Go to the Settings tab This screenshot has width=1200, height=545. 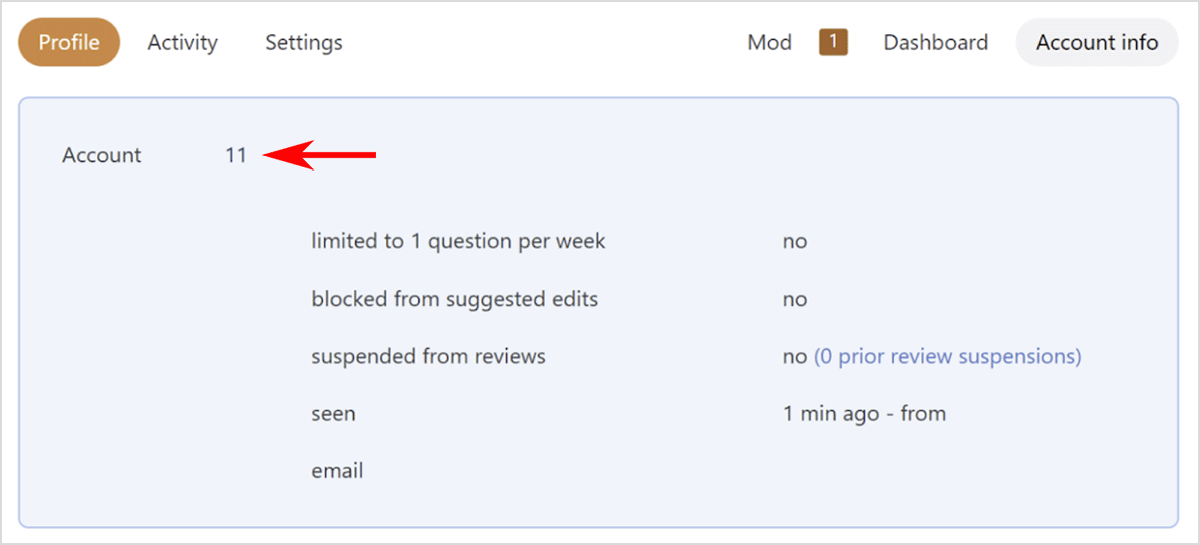coord(303,43)
